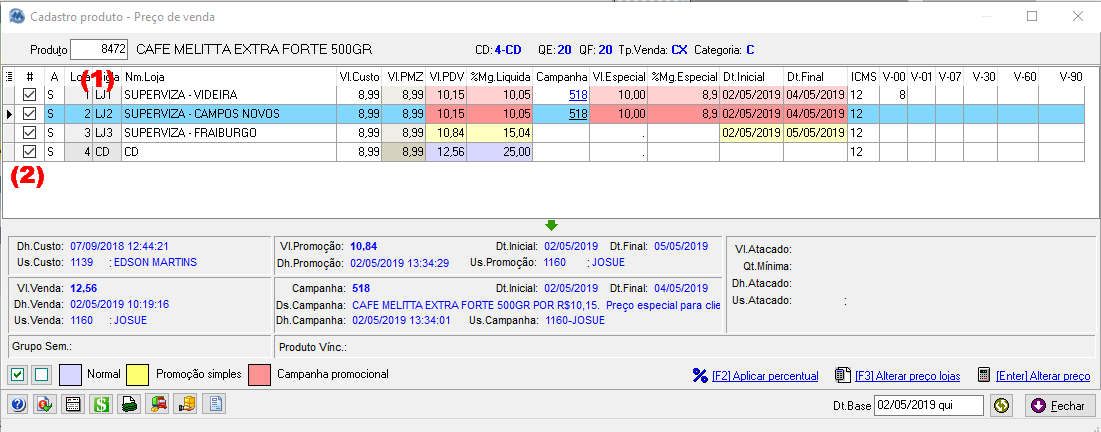The width and height of the screenshot is (1101, 432).
Task: Click the 12,56 Vl.PDV cell in CD row
Action: pos(446,152)
